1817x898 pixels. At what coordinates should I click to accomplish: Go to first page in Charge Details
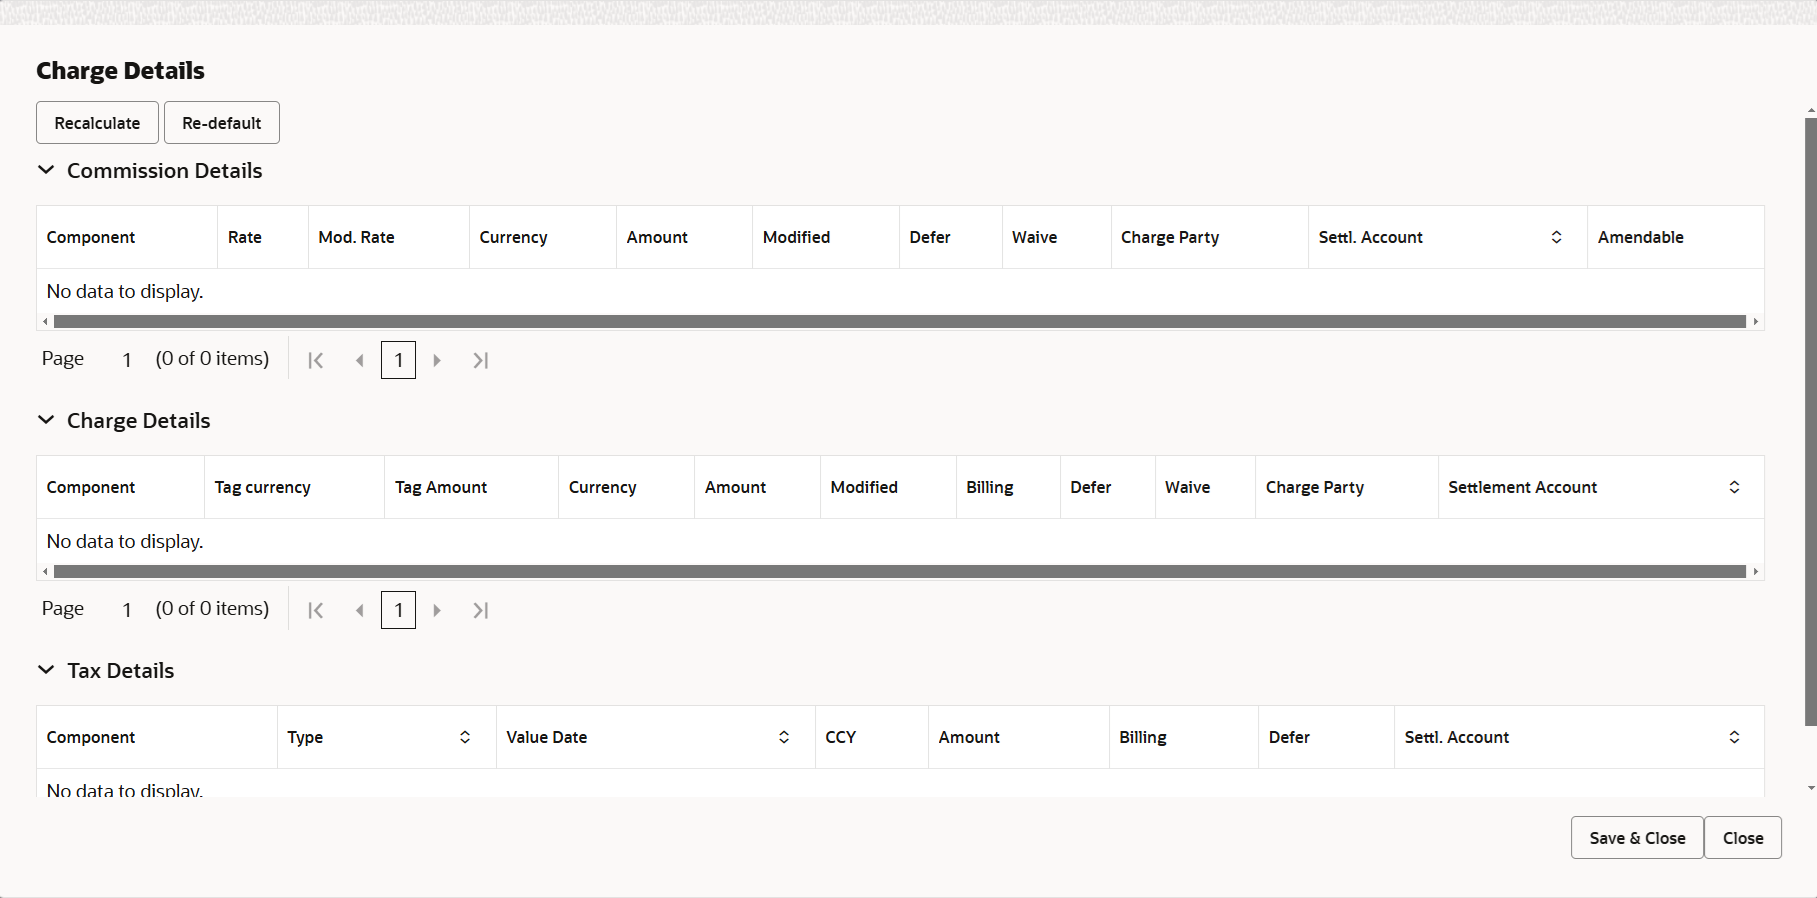point(316,610)
